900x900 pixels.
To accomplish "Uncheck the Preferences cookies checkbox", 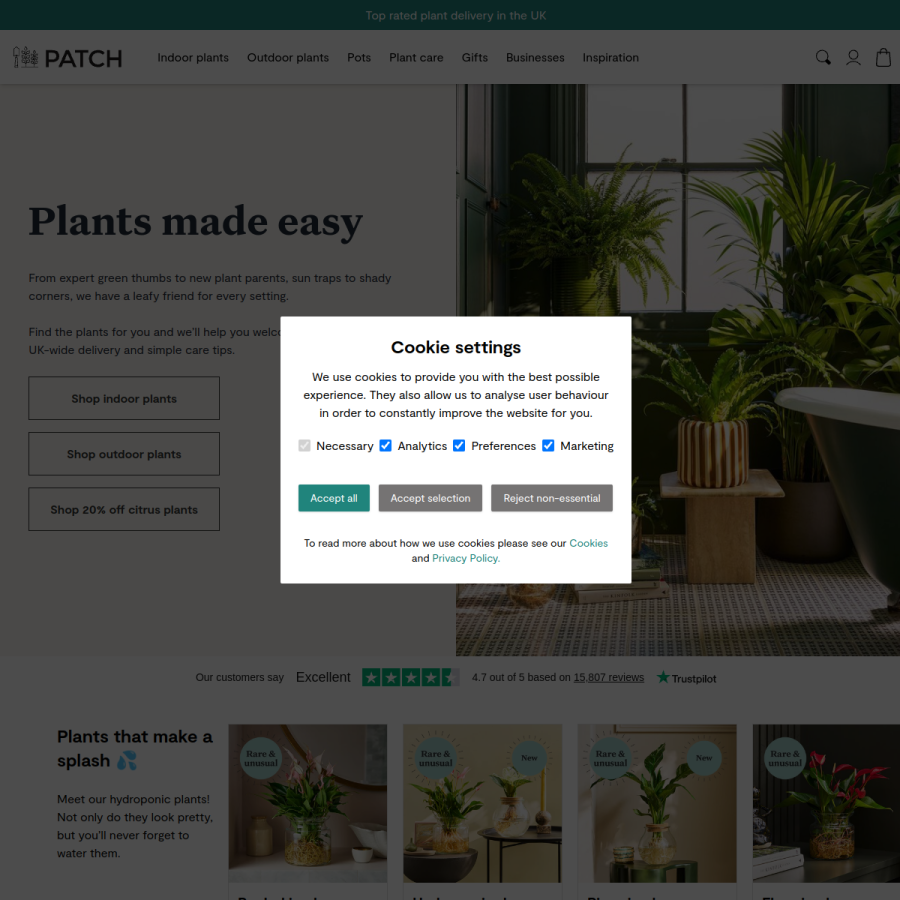I will [459, 445].
